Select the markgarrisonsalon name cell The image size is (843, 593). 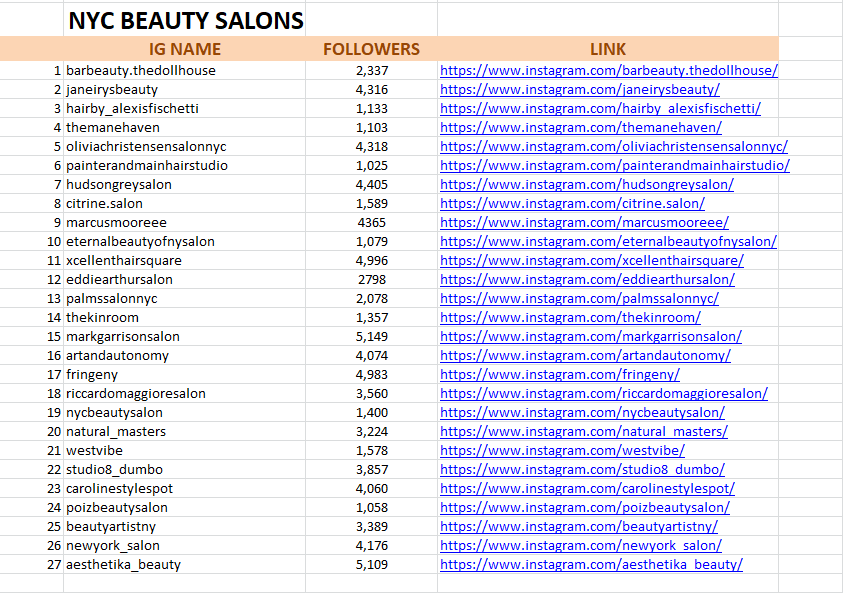[x=184, y=337]
